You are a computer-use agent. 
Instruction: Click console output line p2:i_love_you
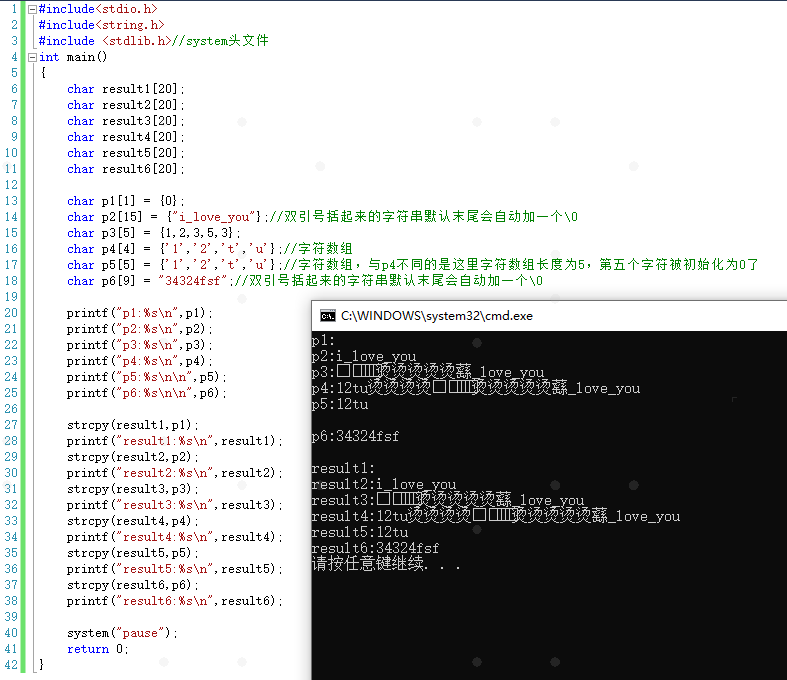tap(364, 357)
